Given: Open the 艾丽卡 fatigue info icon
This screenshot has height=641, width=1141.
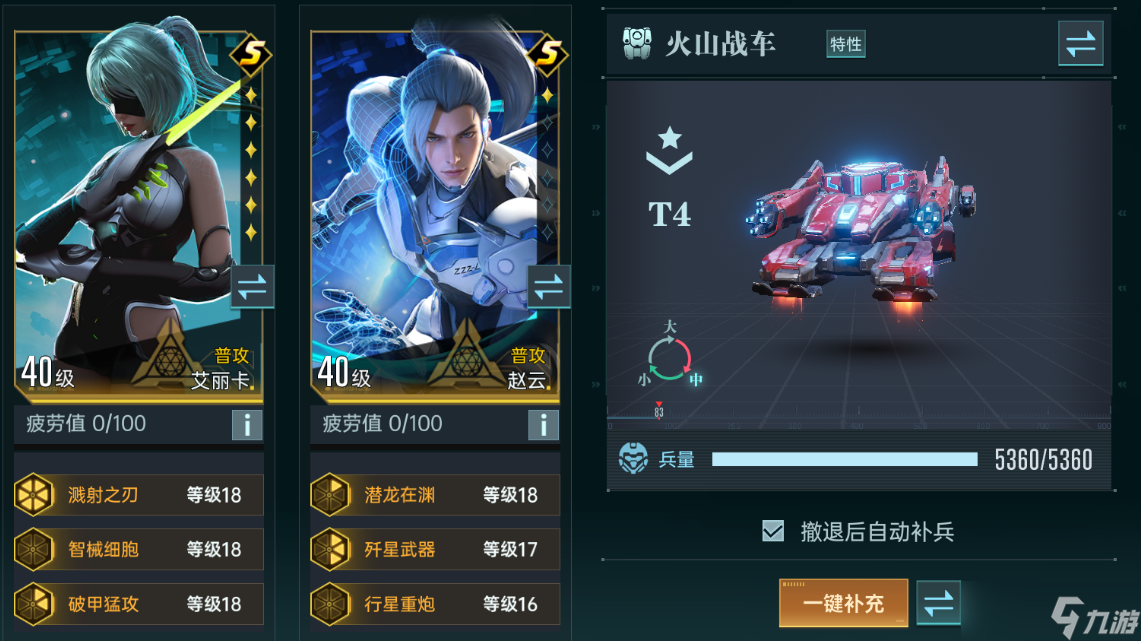Looking at the screenshot, I should pyautogui.click(x=247, y=425).
